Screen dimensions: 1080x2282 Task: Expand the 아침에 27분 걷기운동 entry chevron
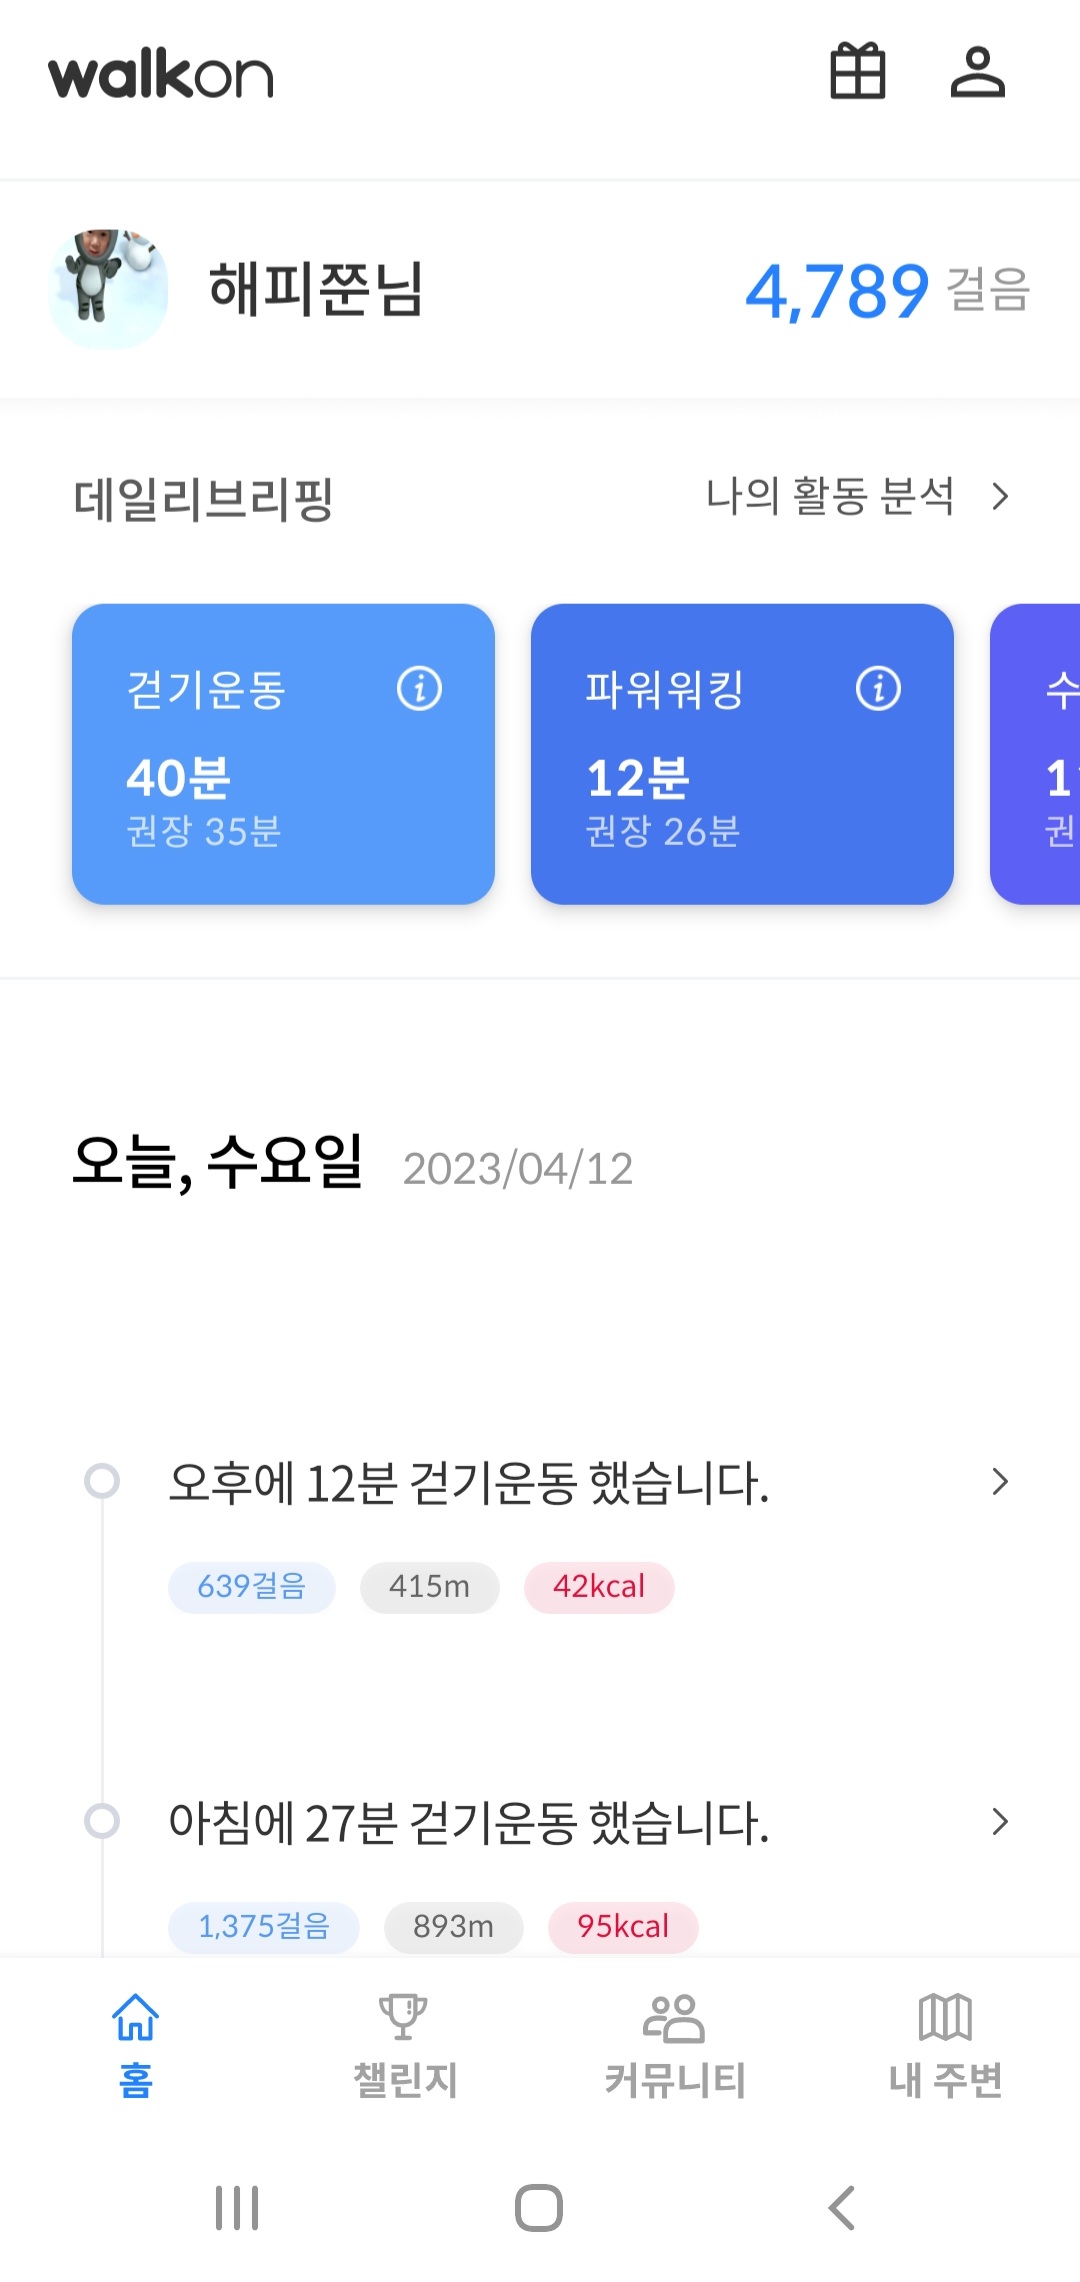pyautogui.click(x=999, y=1821)
